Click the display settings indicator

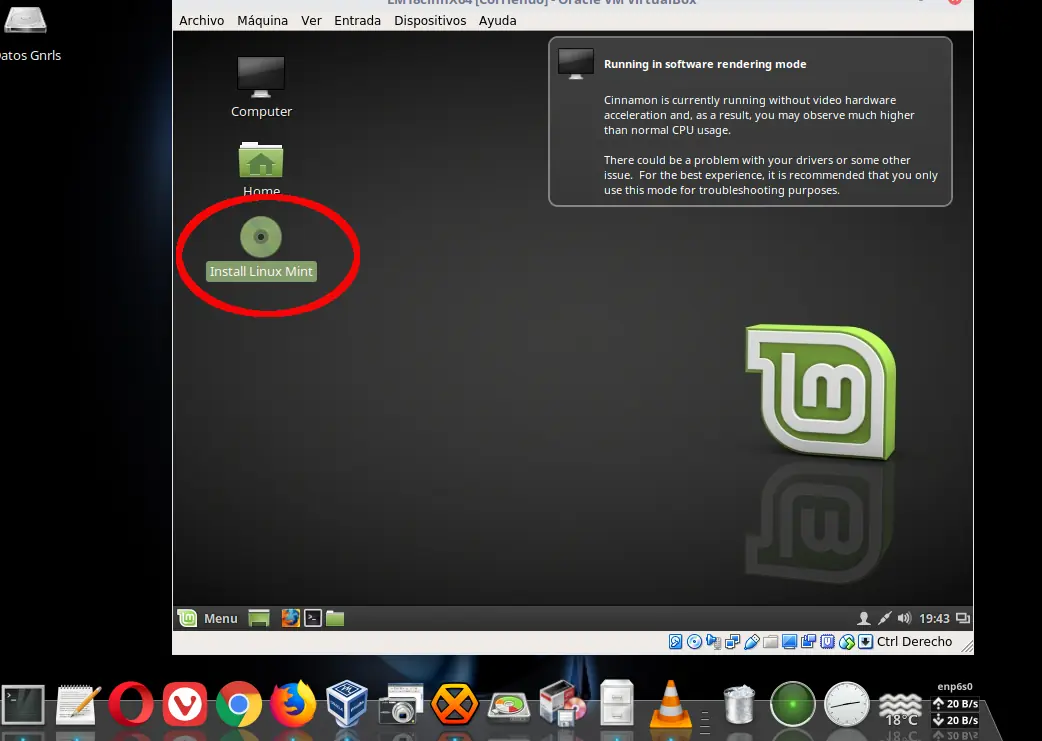click(789, 642)
